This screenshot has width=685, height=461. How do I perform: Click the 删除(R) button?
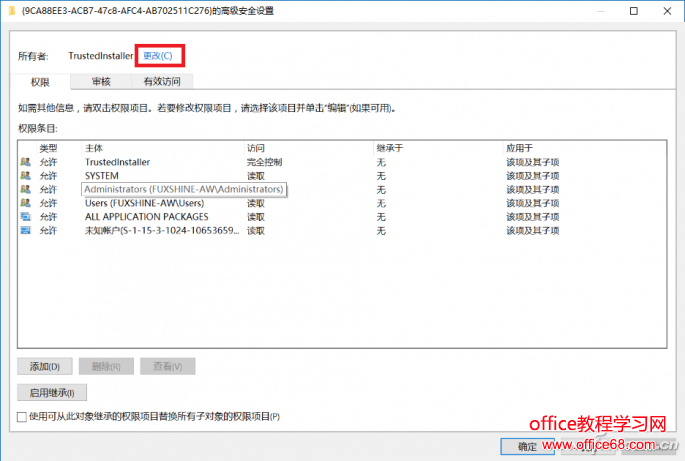pos(106,366)
